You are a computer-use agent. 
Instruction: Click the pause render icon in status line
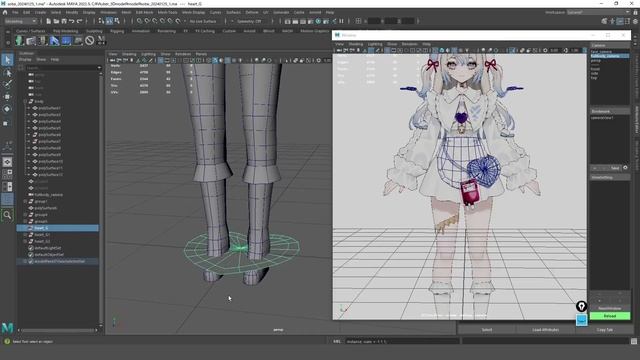pyautogui.click(x=342, y=21)
